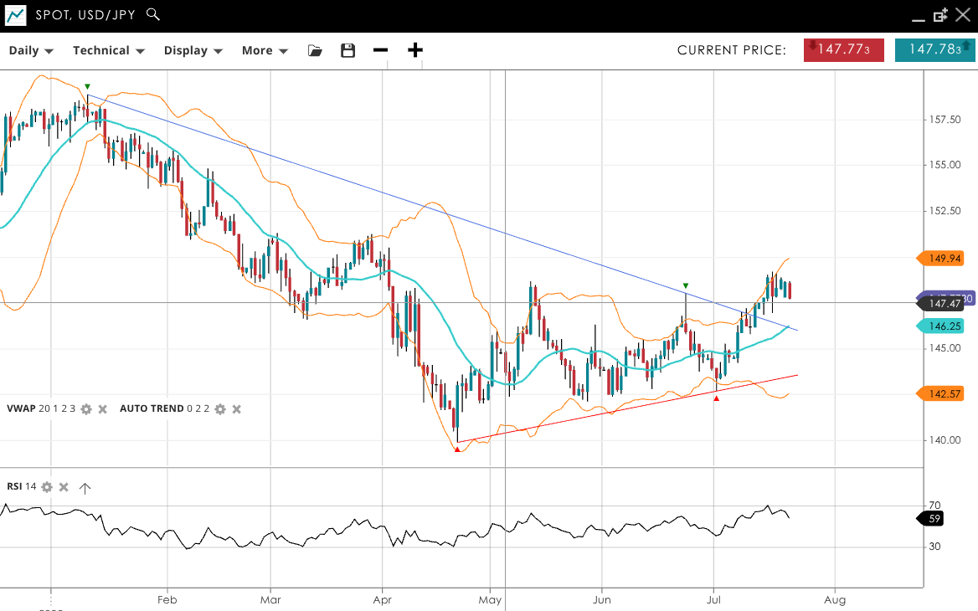Viewport: 978px width, 611px height.
Task: Open the More menu
Action: [264, 51]
